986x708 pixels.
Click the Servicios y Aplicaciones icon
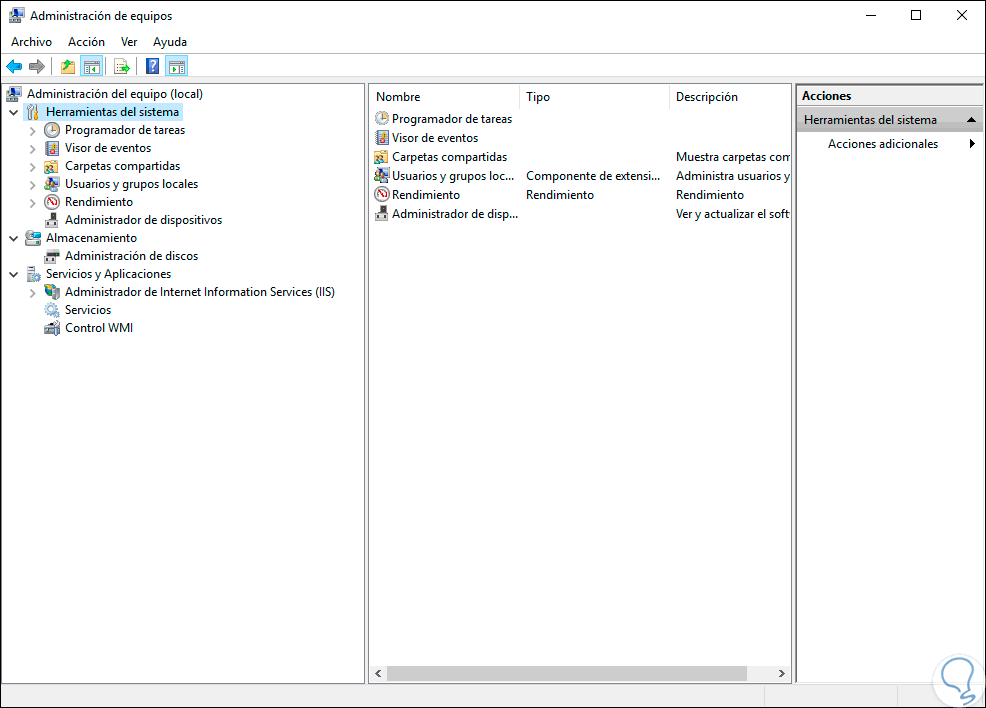33,274
